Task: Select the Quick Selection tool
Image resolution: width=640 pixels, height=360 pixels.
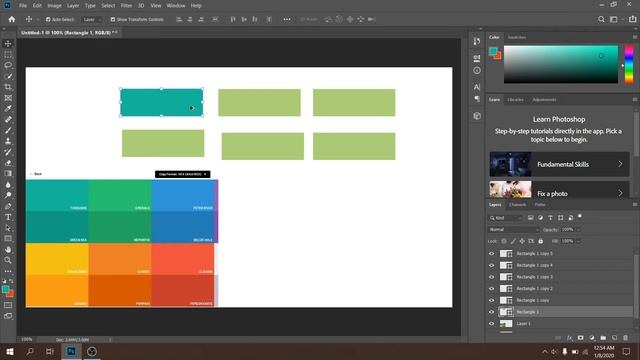Action: pos(8,76)
